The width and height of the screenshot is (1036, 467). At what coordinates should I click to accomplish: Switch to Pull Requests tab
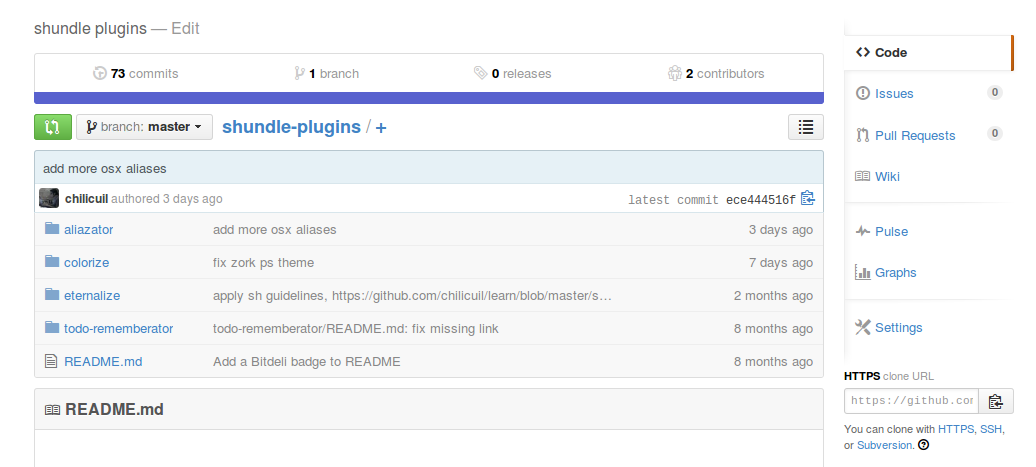point(914,135)
